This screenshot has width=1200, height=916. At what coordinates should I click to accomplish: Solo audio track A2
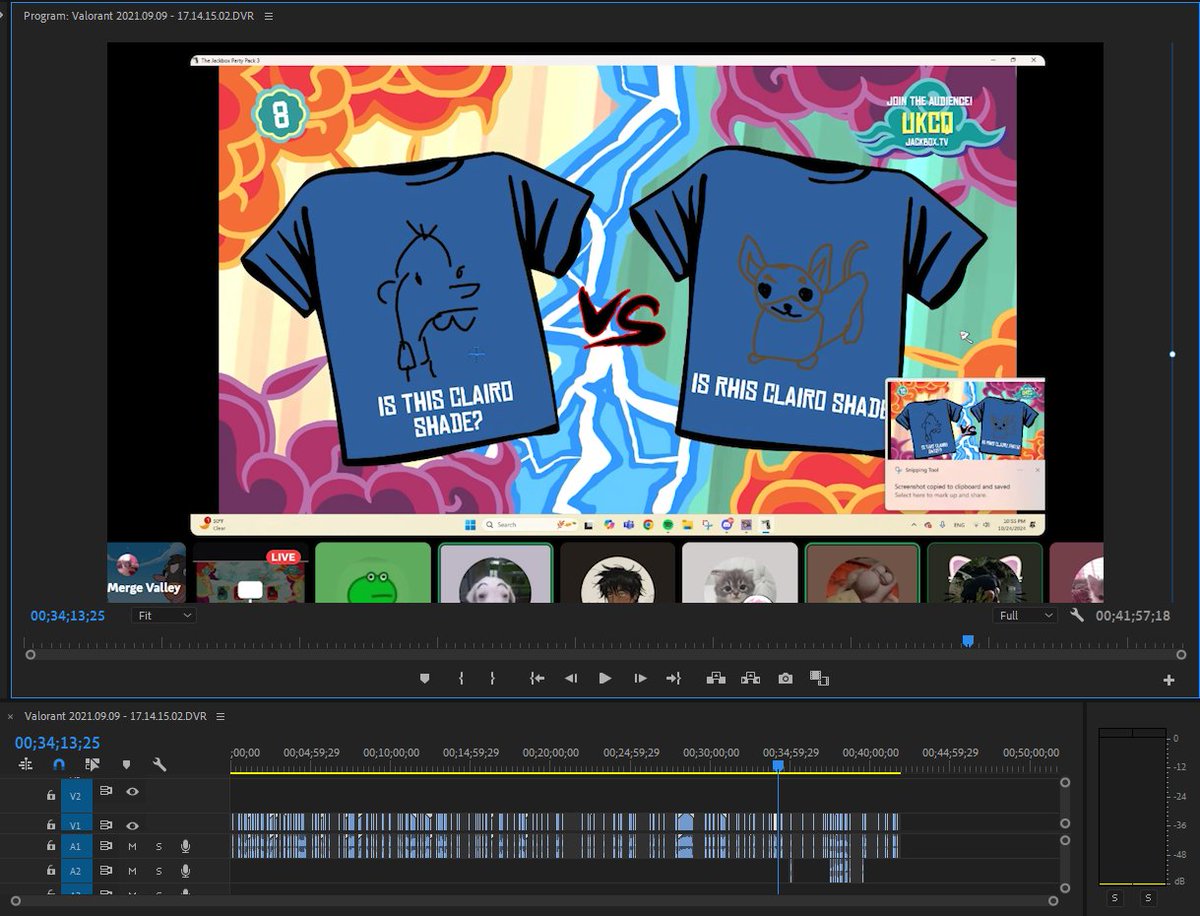click(x=158, y=871)
